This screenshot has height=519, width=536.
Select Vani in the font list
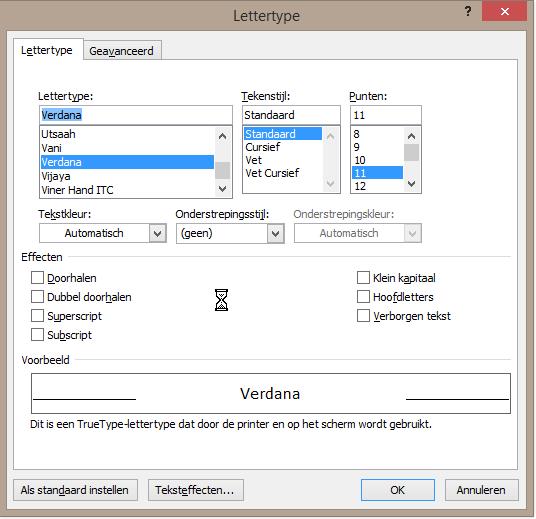[127, 148]
